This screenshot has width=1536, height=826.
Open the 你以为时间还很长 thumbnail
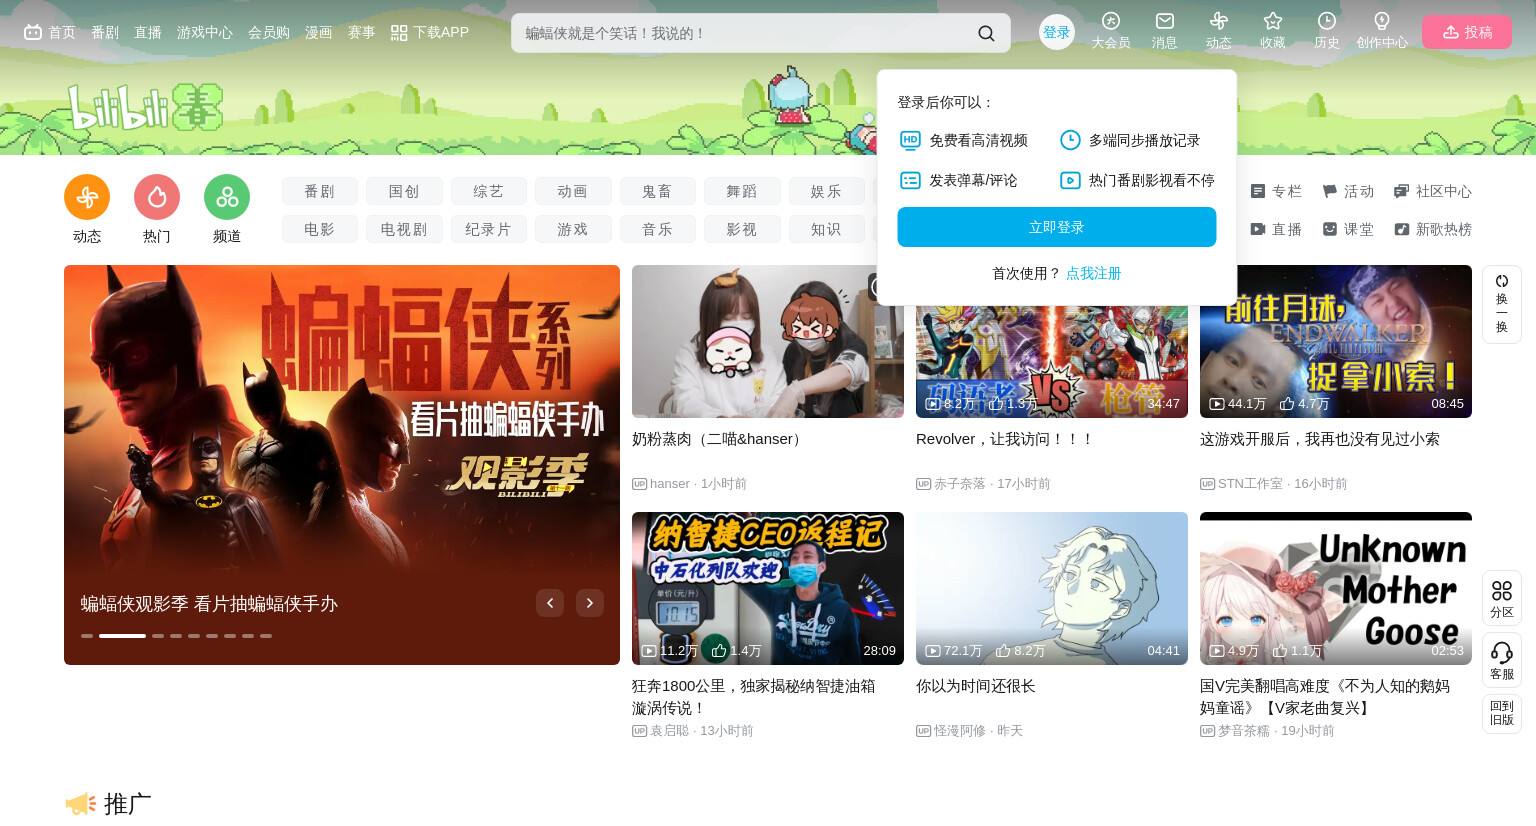[1052, 588]
